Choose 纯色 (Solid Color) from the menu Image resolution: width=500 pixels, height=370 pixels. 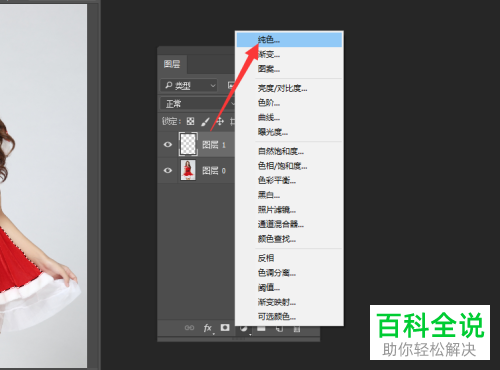(x=289, y=40)
